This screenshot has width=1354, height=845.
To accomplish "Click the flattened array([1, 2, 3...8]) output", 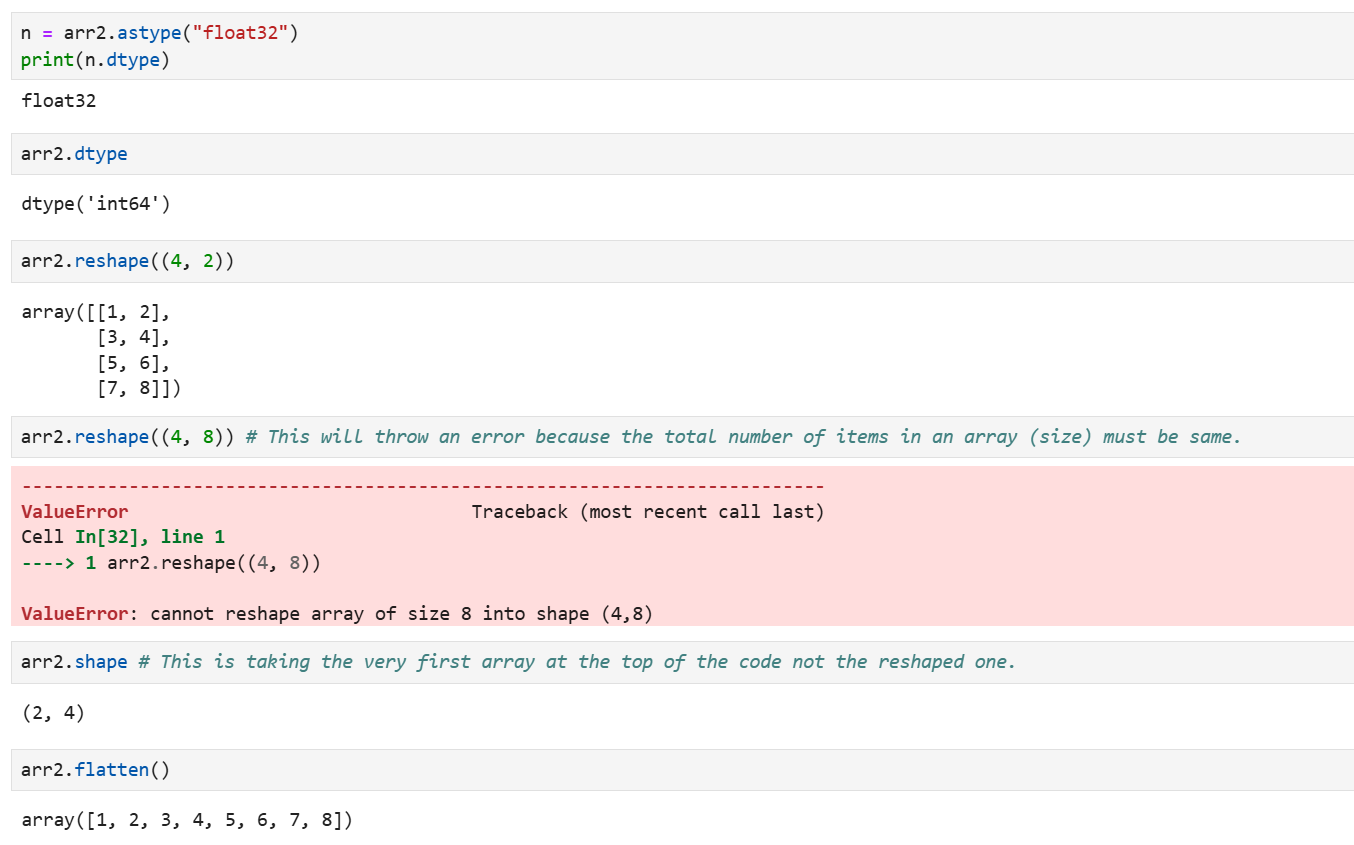I will (x=186, y=821).
